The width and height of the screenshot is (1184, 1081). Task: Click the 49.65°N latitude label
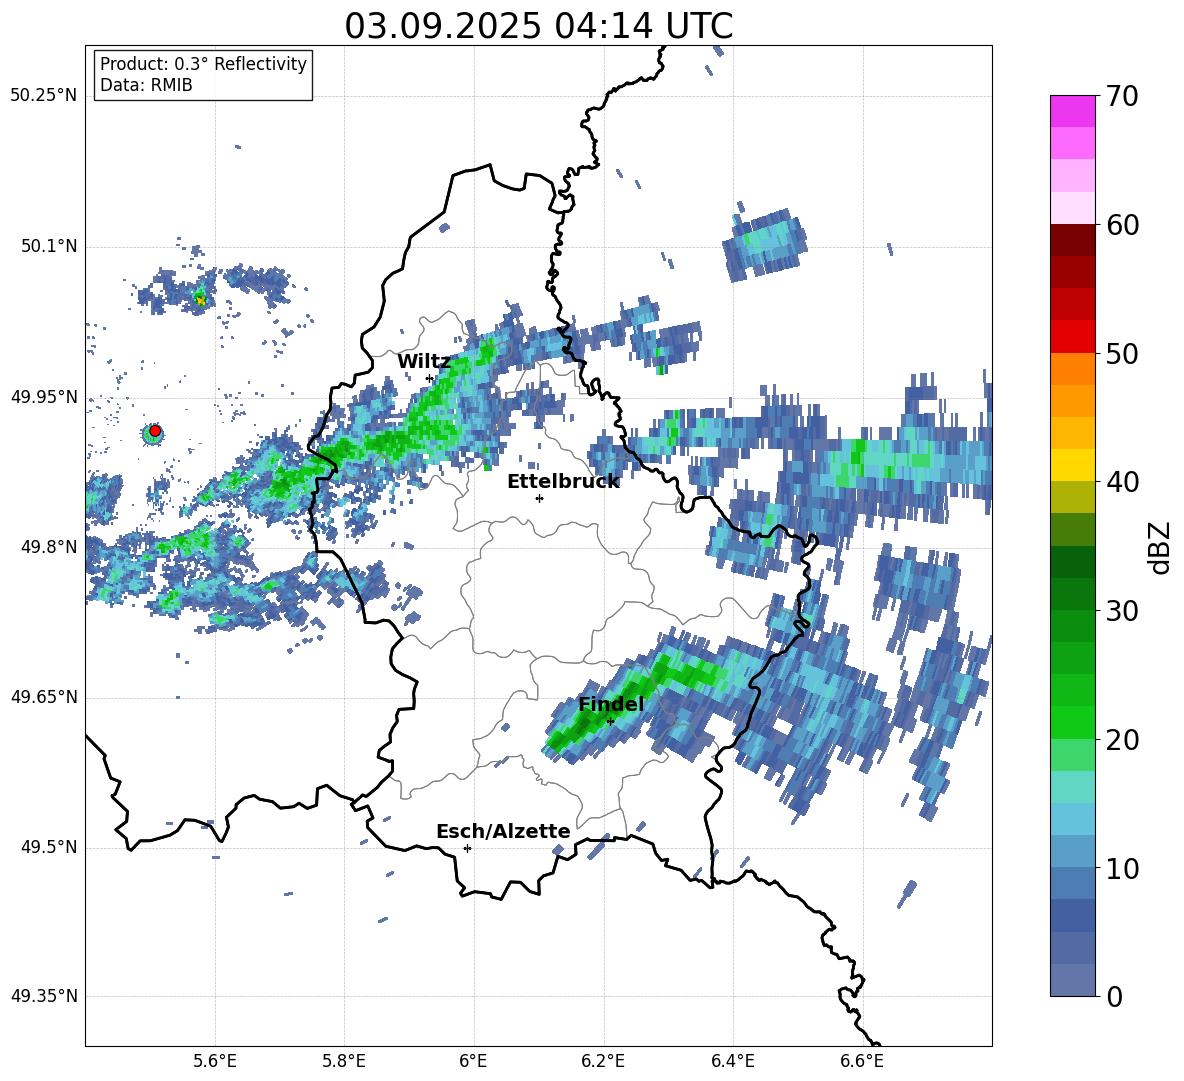(44, 697)
